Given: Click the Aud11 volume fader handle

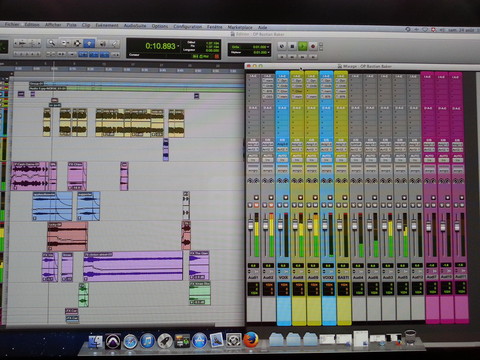Looking at the screenshot, I should coord(457,227).
